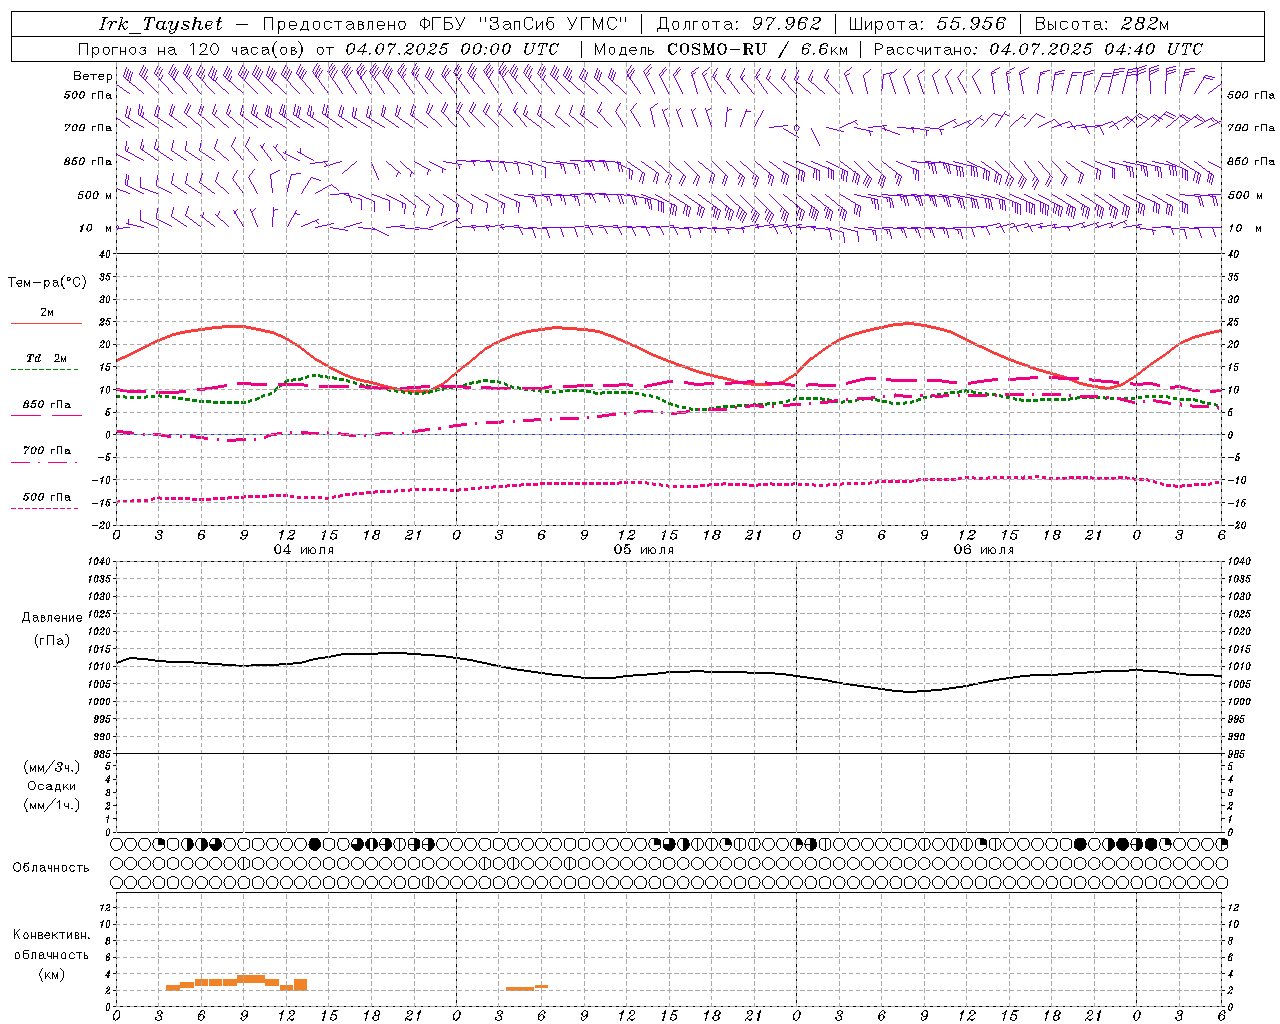
Task: Click the 05 июля date label
Action: pyautogui.click(x=644, y=550)
